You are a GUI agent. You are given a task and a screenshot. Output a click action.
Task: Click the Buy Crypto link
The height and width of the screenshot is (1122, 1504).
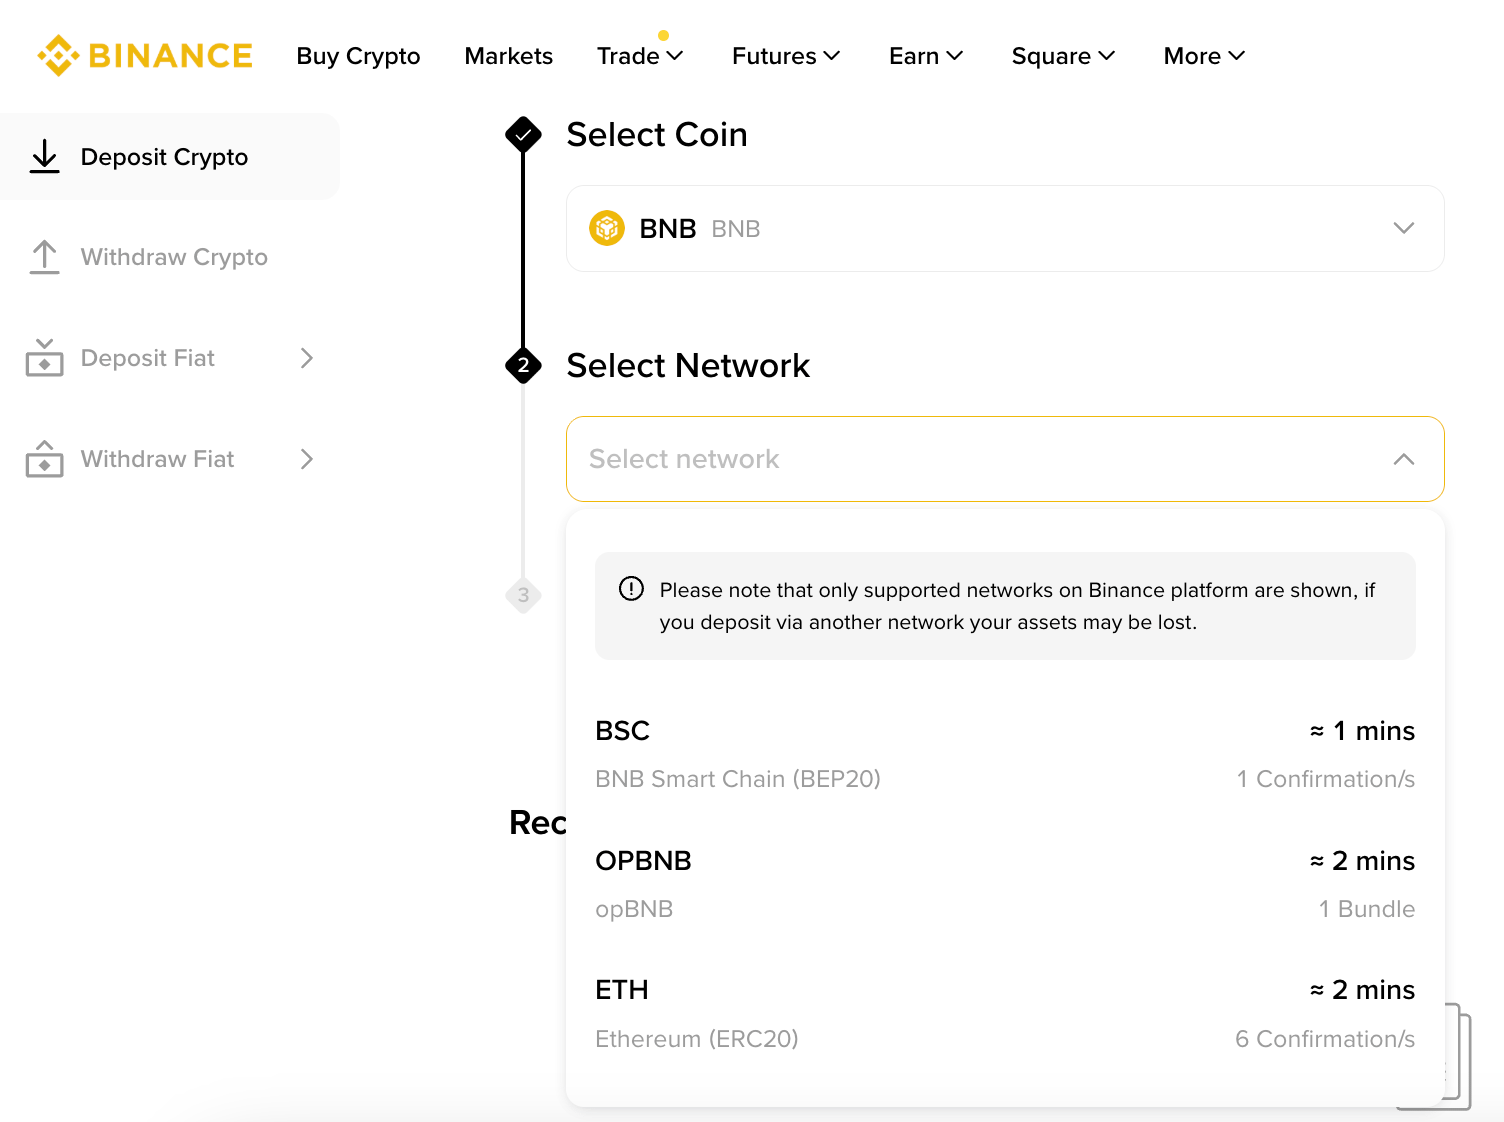pos(358,56)
